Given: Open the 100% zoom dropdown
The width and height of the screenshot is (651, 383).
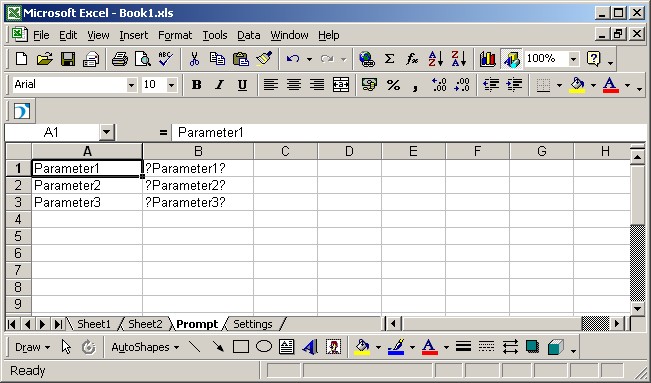Looking at the screenshot, I should [x=573, y=59].
